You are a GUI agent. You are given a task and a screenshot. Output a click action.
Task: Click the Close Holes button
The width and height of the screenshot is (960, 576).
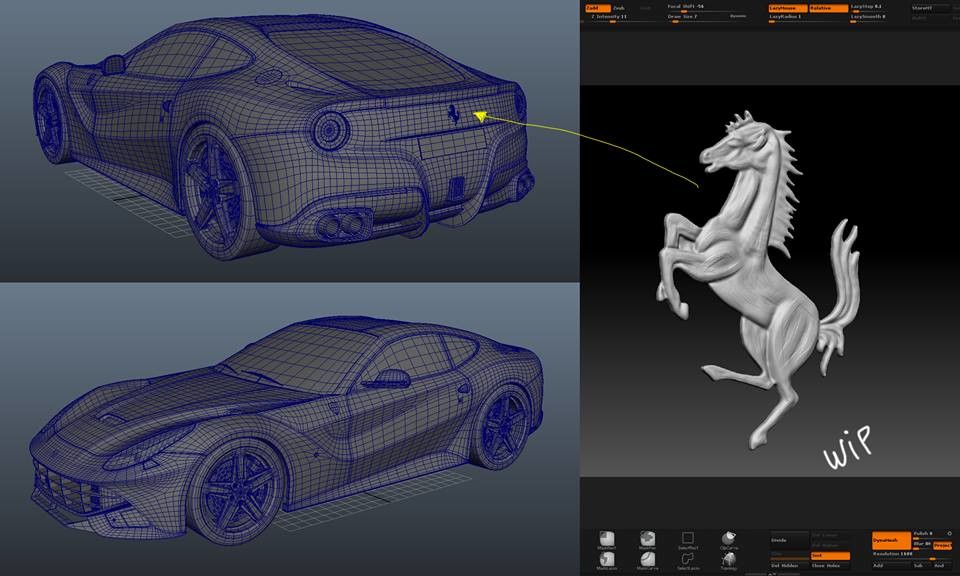(x=830, y=566)
